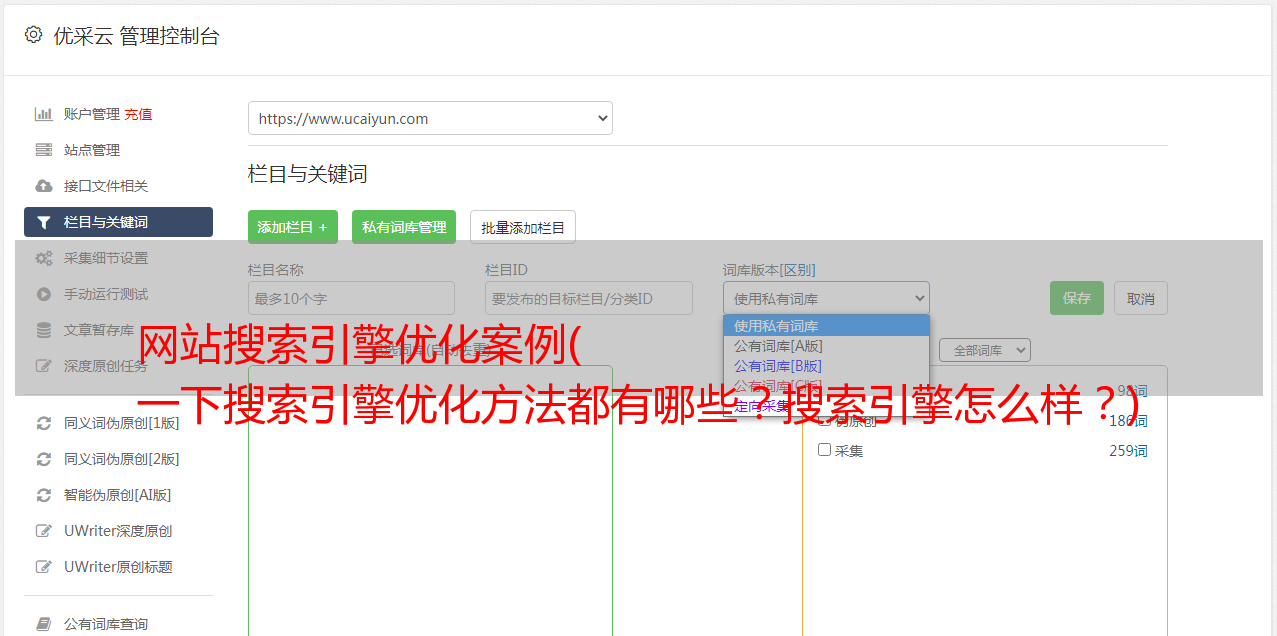Click the 栏目名称 input with 最多10个字 placeholder
This screenshot has height=636, width=1277.
[351, 298]
